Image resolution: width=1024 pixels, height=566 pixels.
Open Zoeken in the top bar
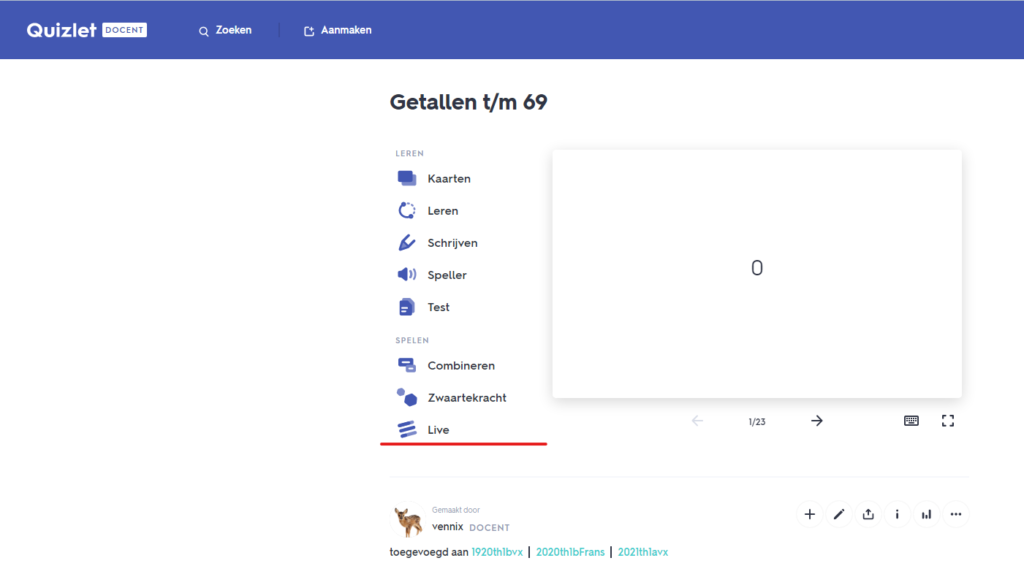(225, 30)
